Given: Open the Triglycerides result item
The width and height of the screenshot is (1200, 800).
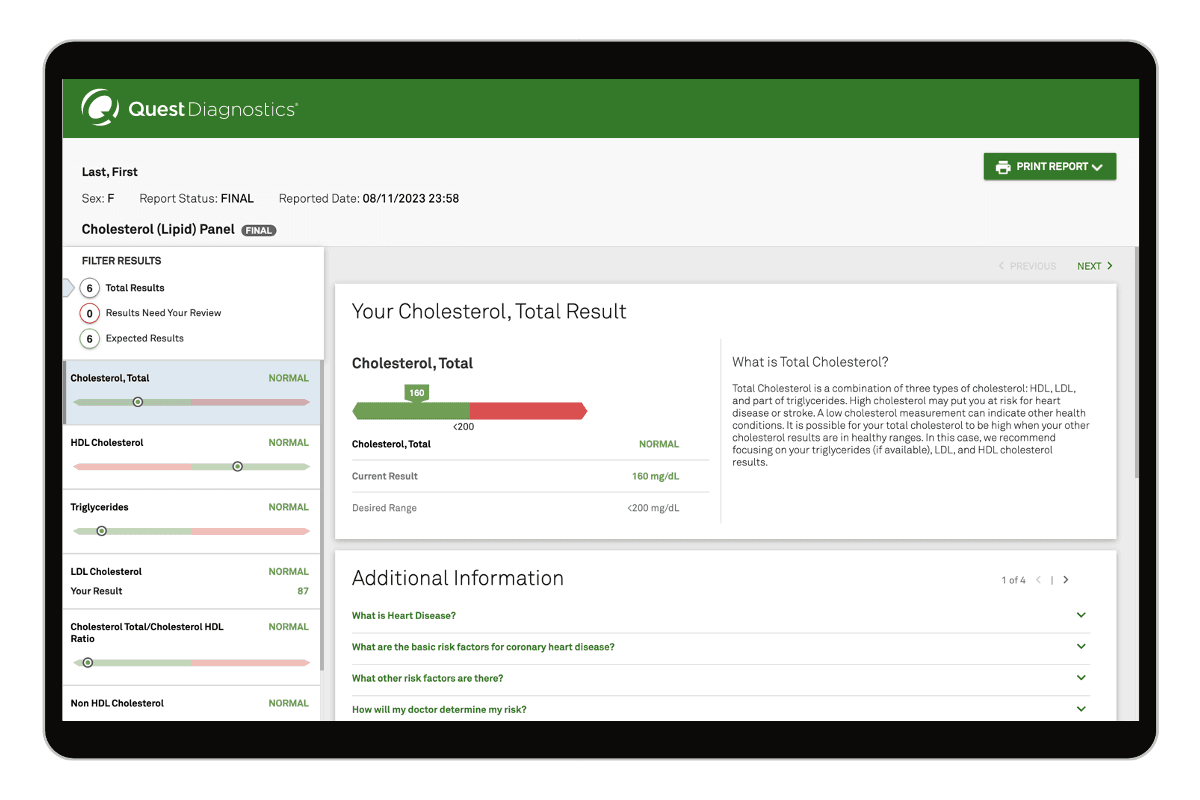Looking at the screenshot, I should [x=190, y=520].
